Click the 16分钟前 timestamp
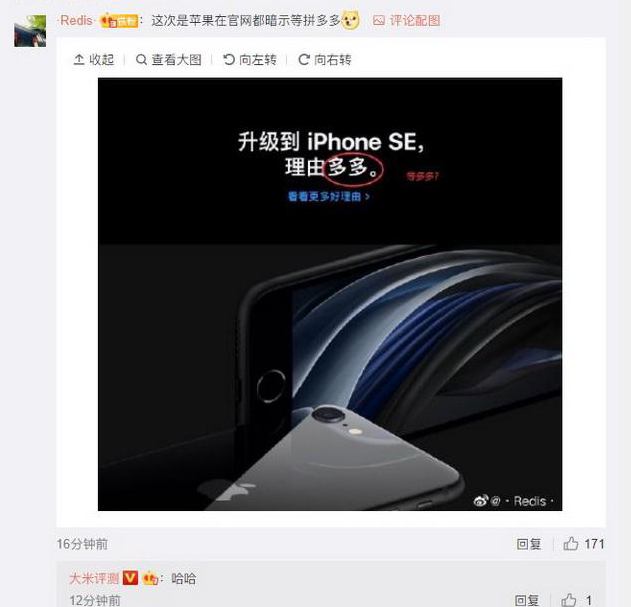This screenshot has width=631, height=607. click(x=82, y=544)
